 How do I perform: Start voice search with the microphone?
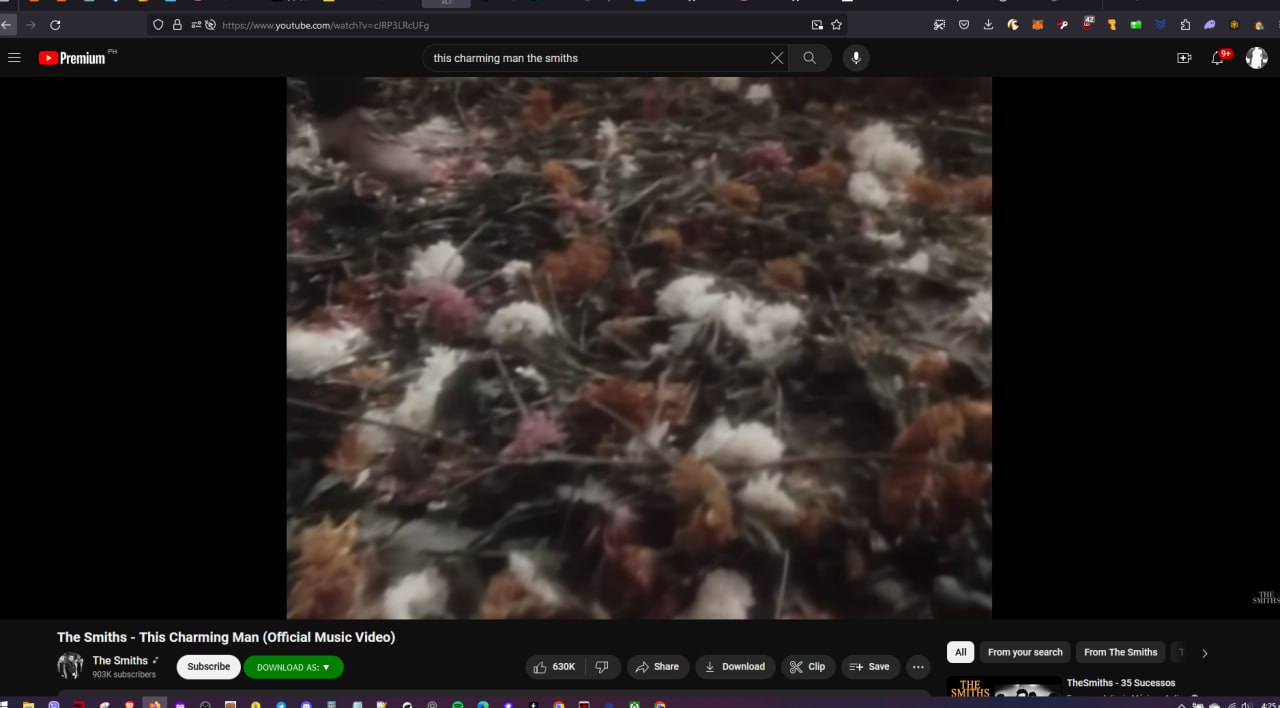[856, 58]
